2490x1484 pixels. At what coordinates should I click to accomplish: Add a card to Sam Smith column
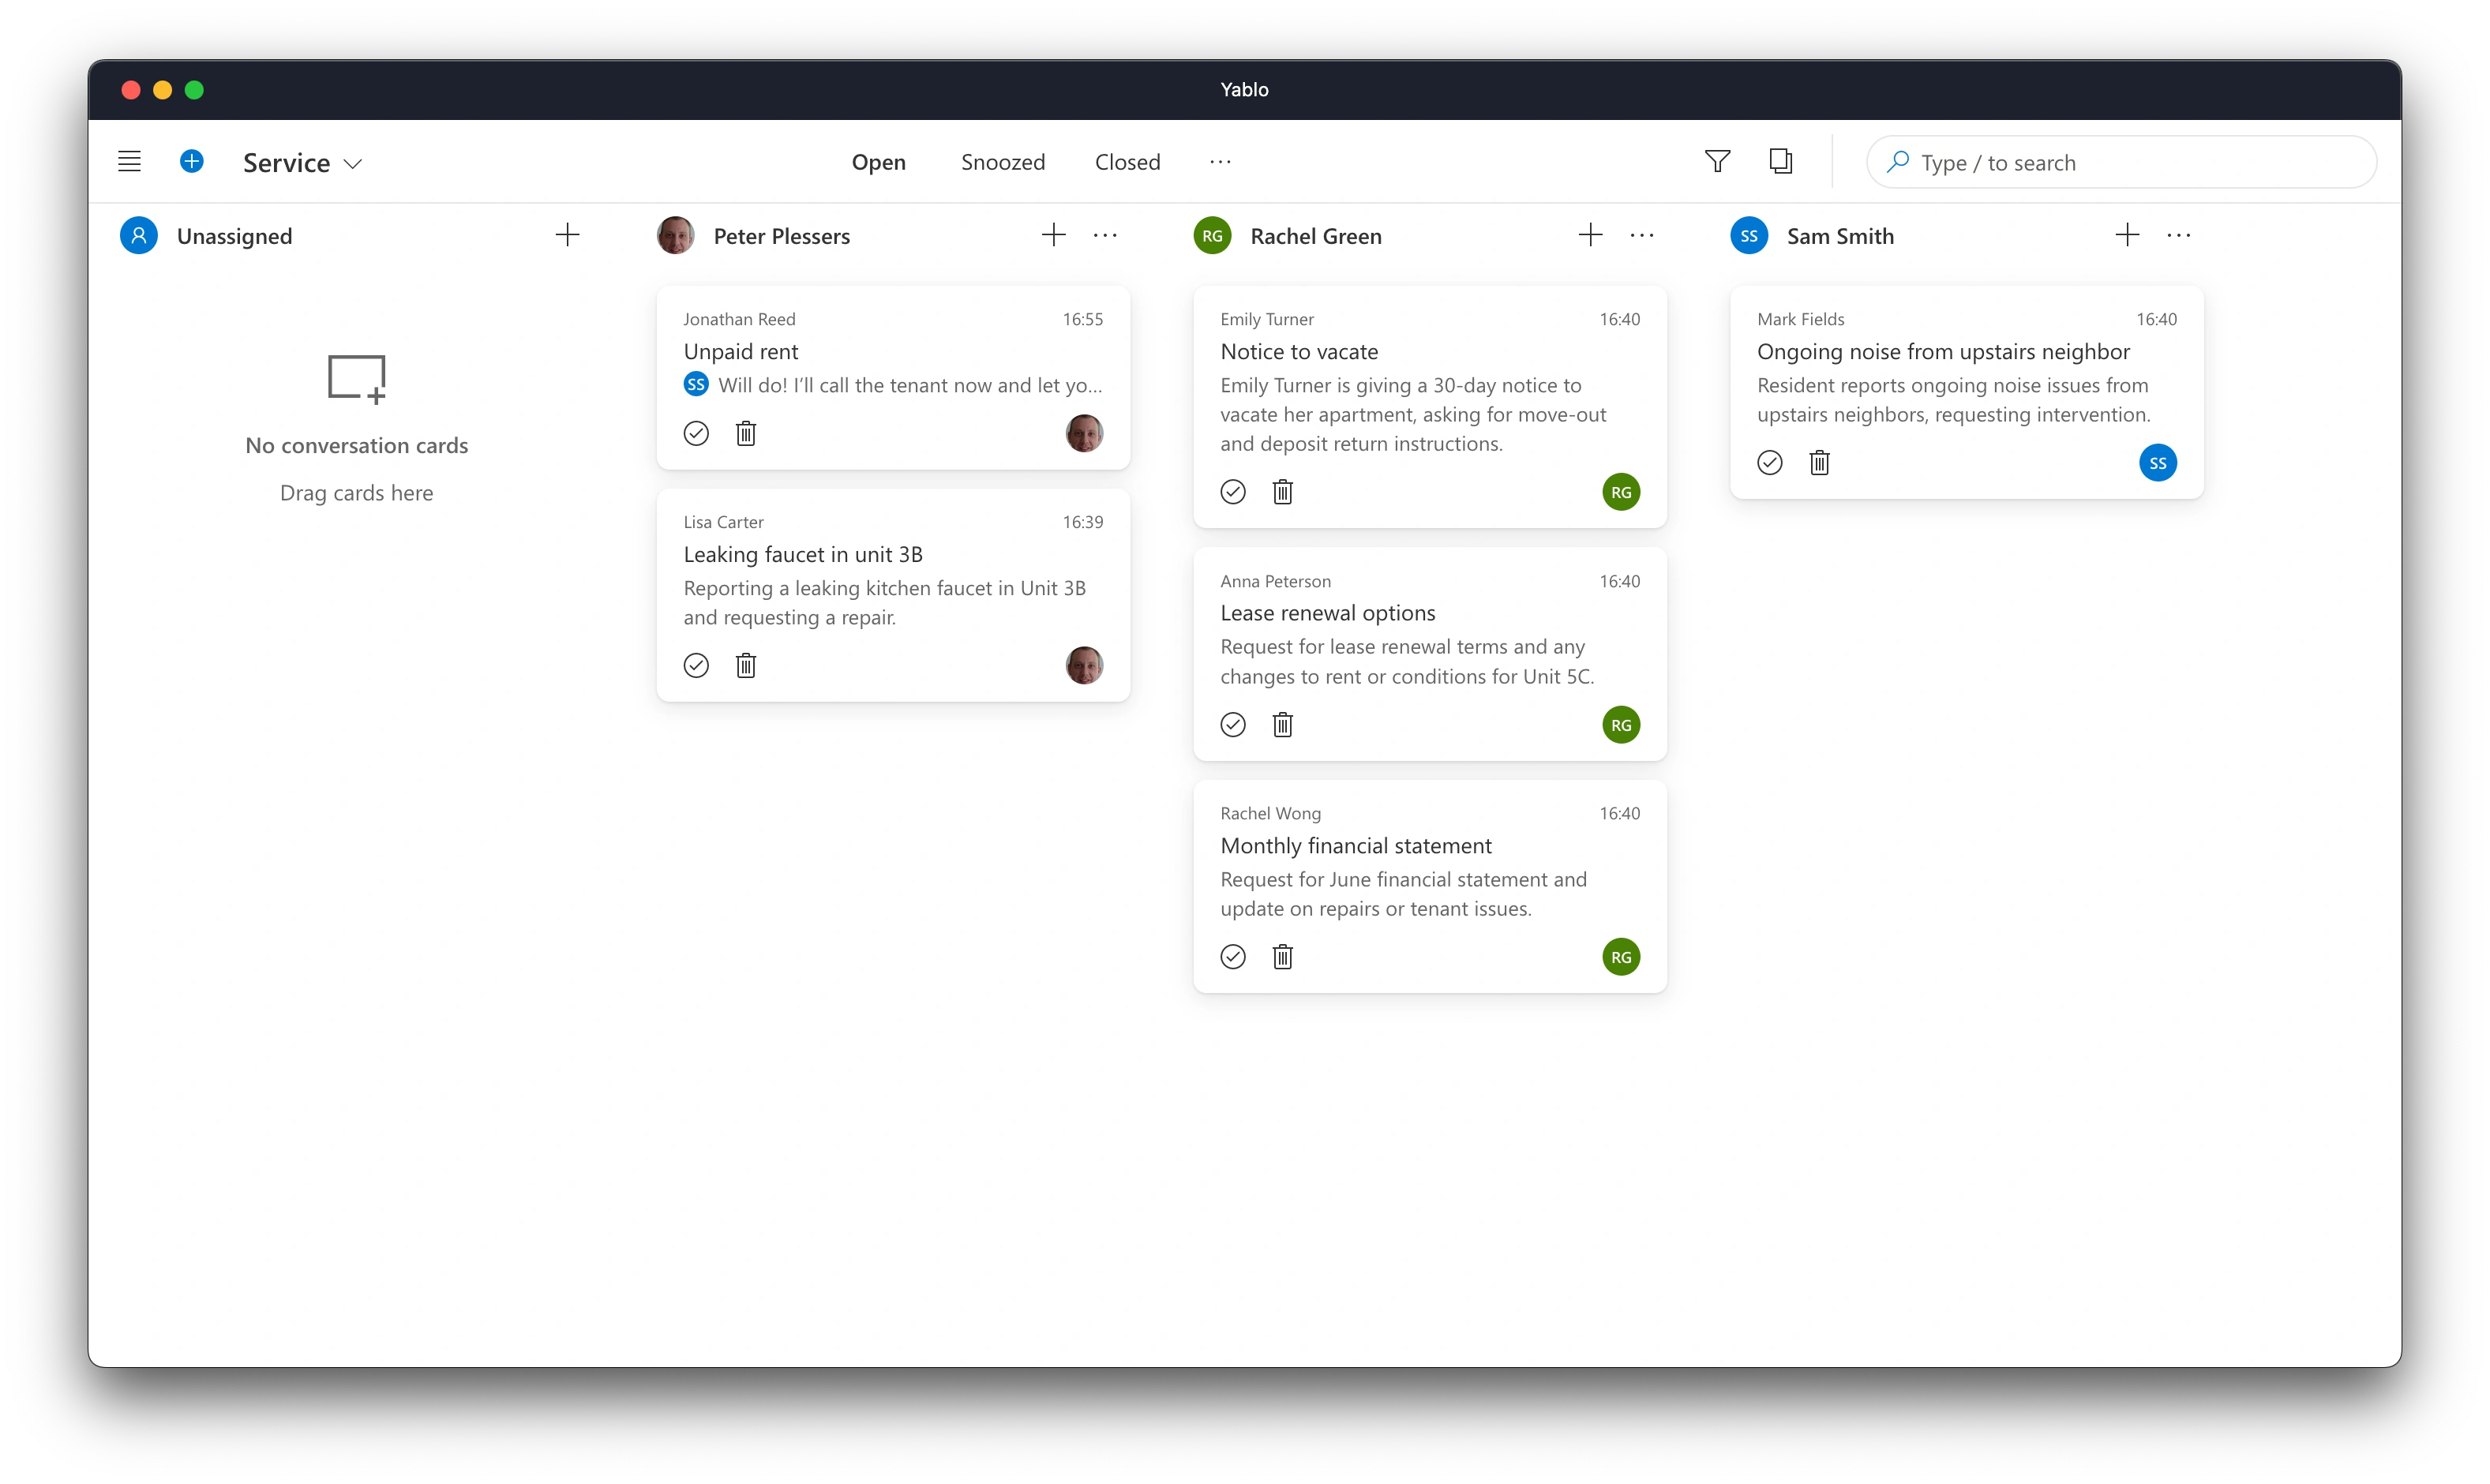pyautogui.click(x=2127, y=234)
